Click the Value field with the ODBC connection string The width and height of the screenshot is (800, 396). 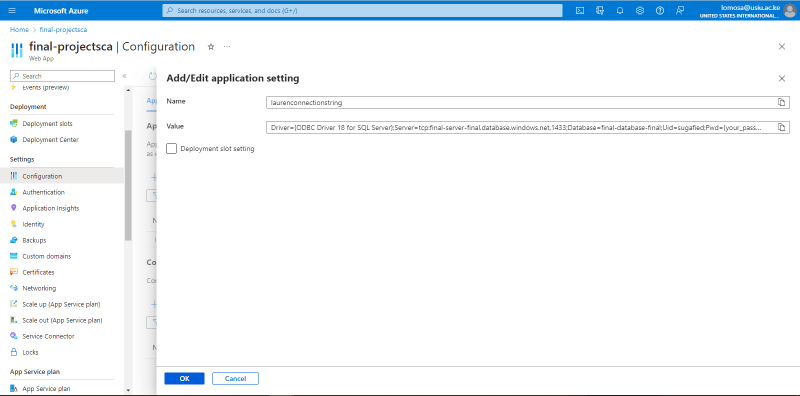point(528,127)
